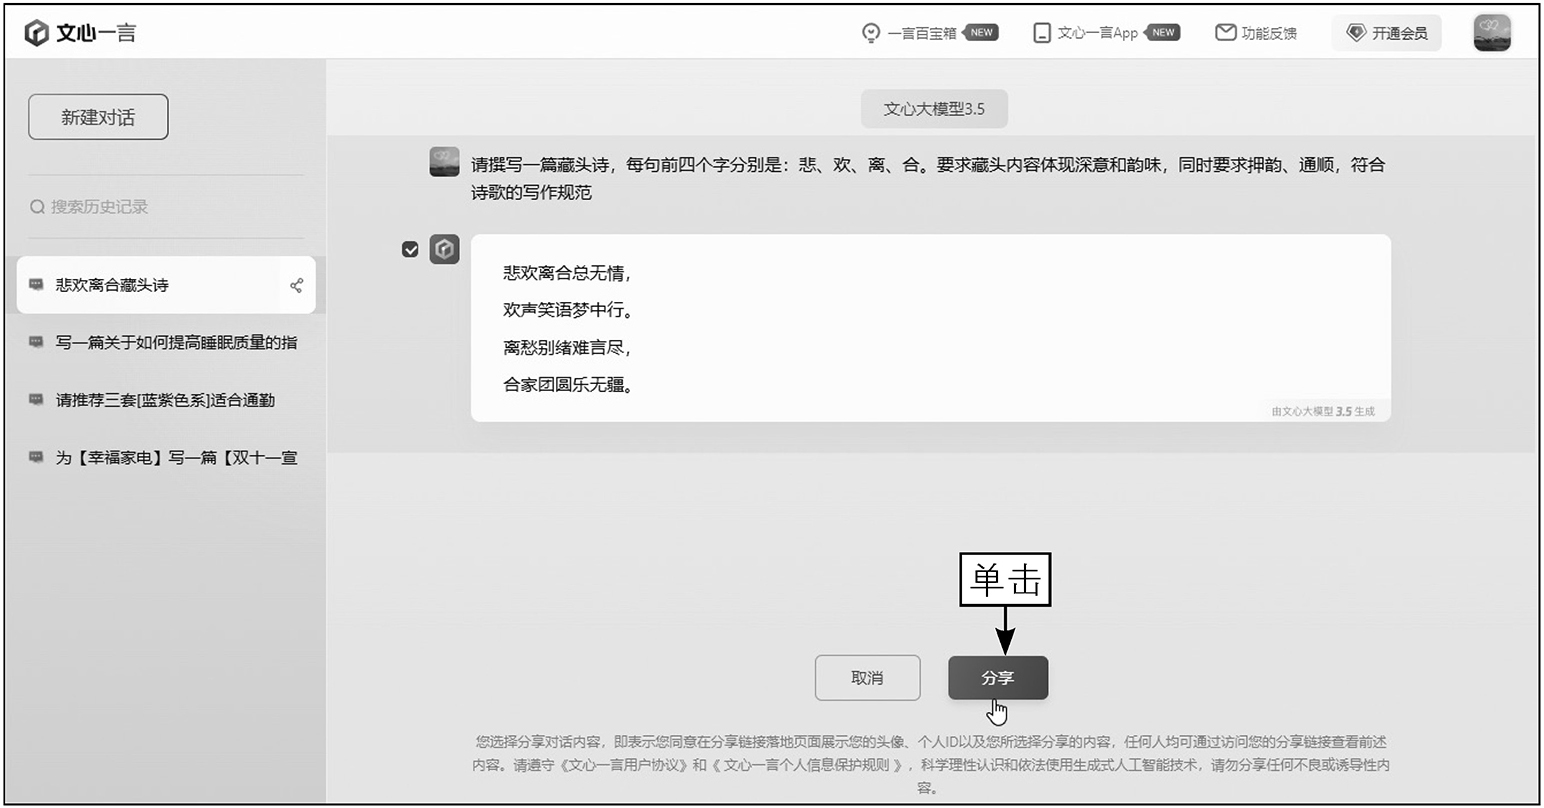Click chat icon beside 为【幸福家电】

[x=36, y=457]
